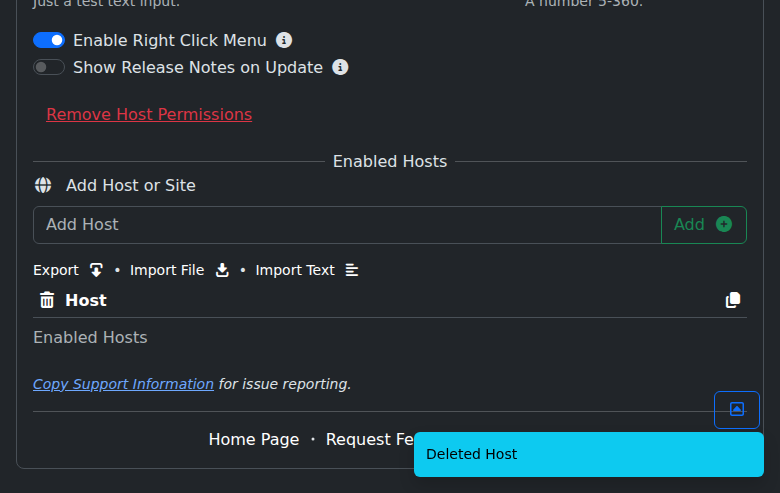The image size is (780, 493).
Task: Go to the Home Page link
Action: [x=254, y=439]
